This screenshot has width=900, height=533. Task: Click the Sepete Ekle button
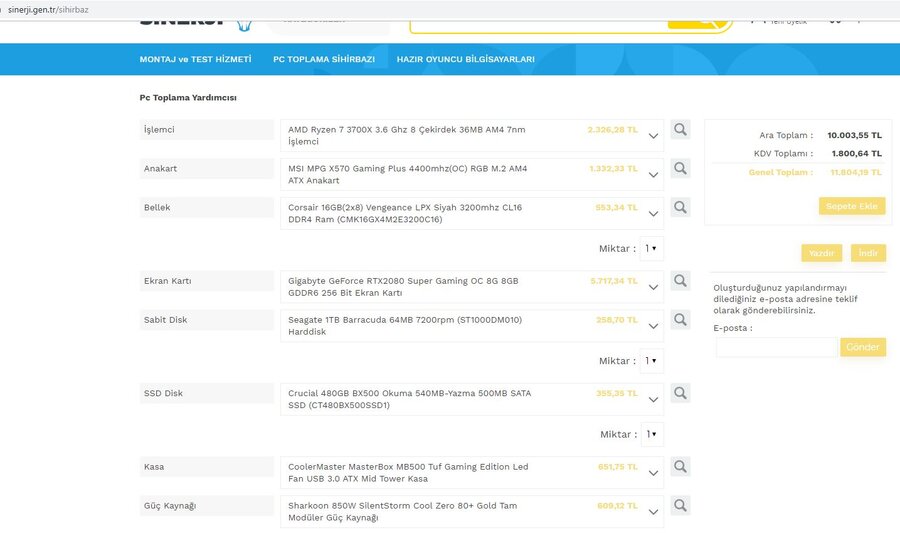(852, 206)
